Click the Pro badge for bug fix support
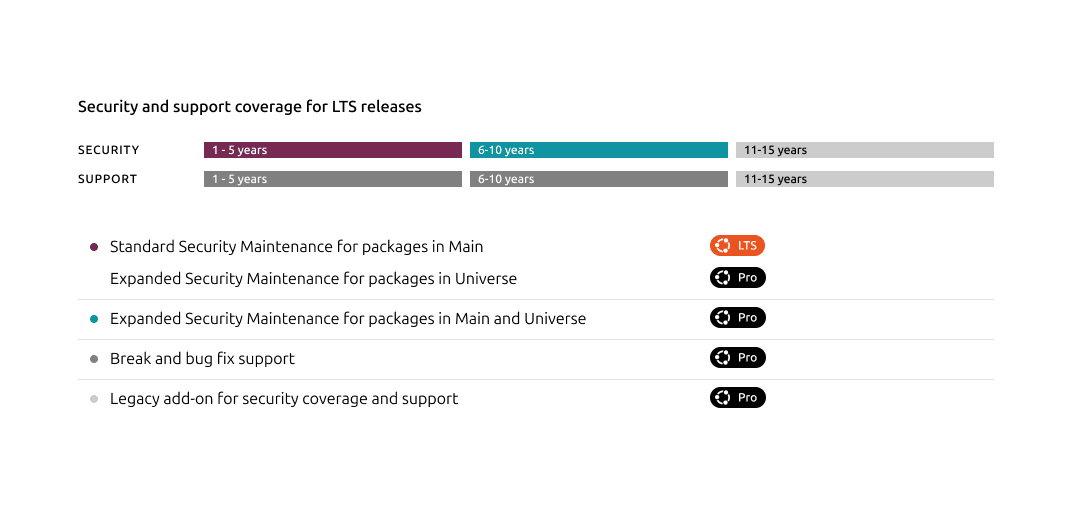 pos(737,358)
